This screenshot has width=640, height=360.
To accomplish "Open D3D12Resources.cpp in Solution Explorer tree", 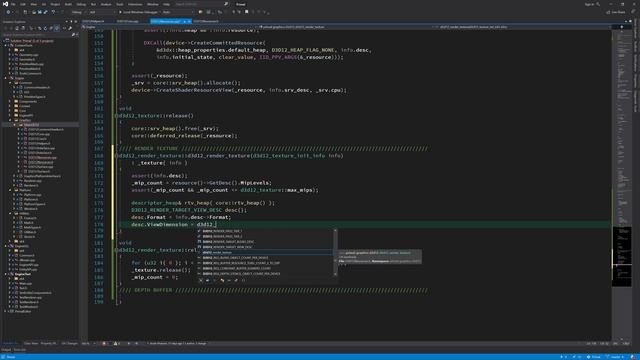I will (x=42, y=158).
